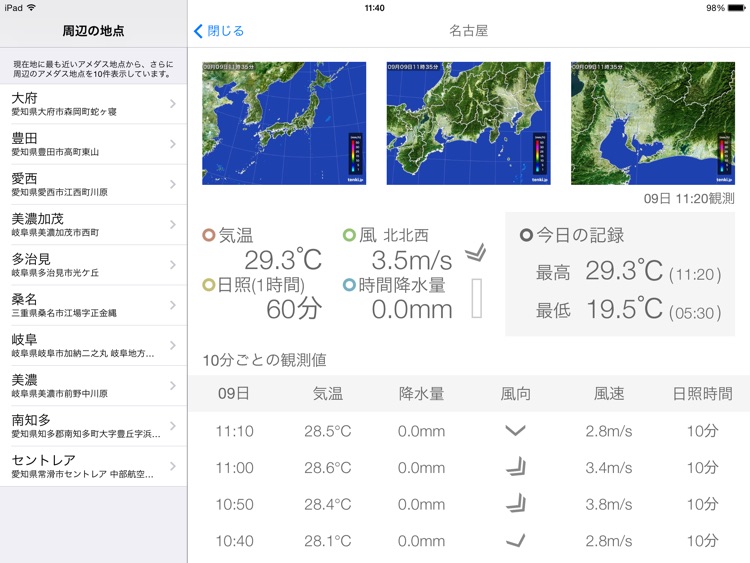Open the central Japan regional radar thumbnail

point(468,123)
